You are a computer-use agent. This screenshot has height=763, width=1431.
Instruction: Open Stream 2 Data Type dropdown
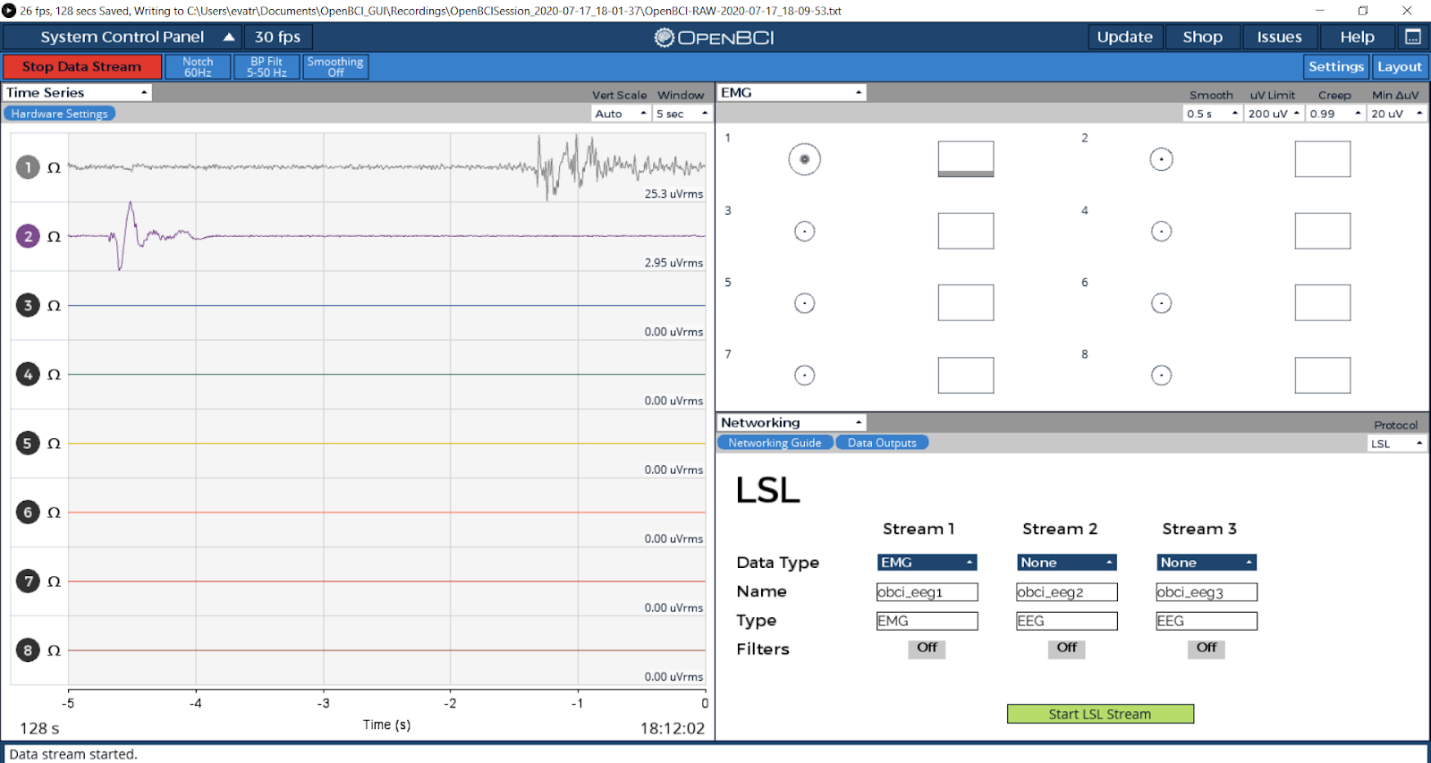tap(1067, 562)
